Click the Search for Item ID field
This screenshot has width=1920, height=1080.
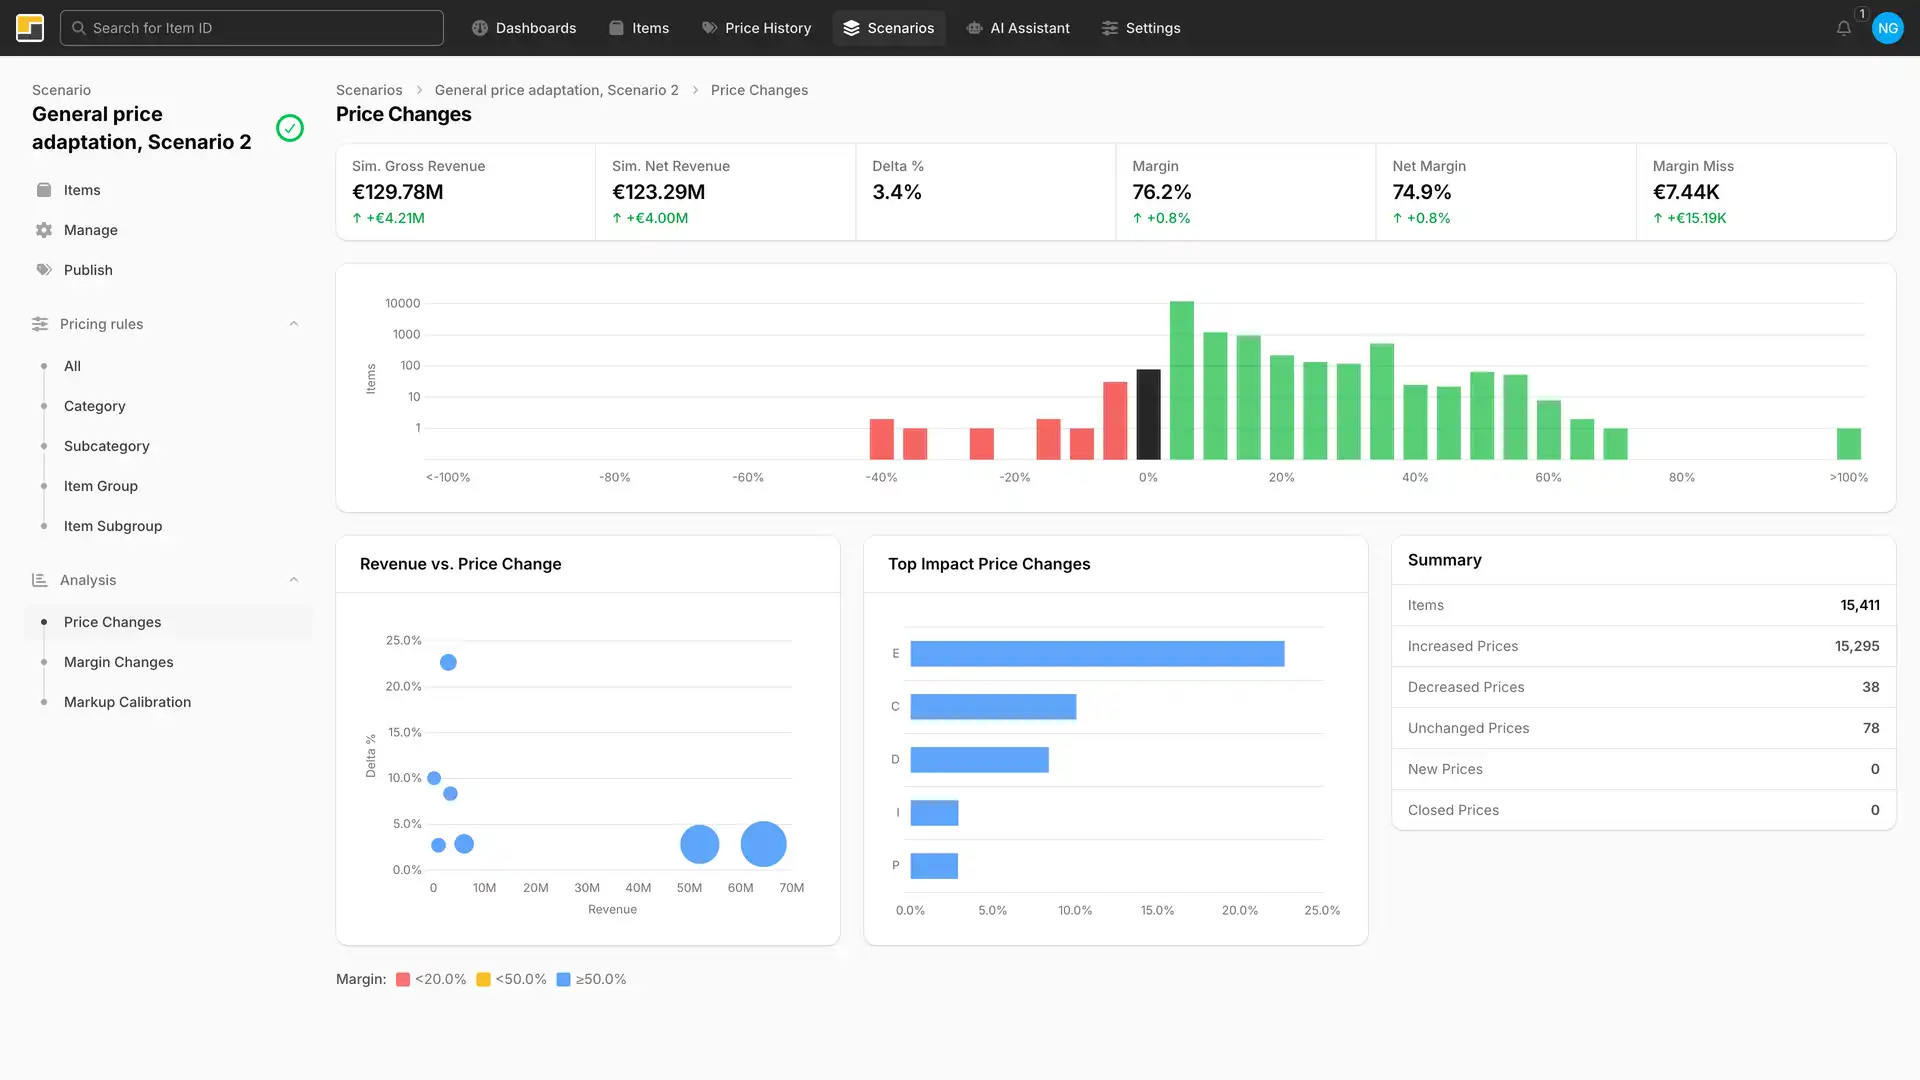pos(251,27)
